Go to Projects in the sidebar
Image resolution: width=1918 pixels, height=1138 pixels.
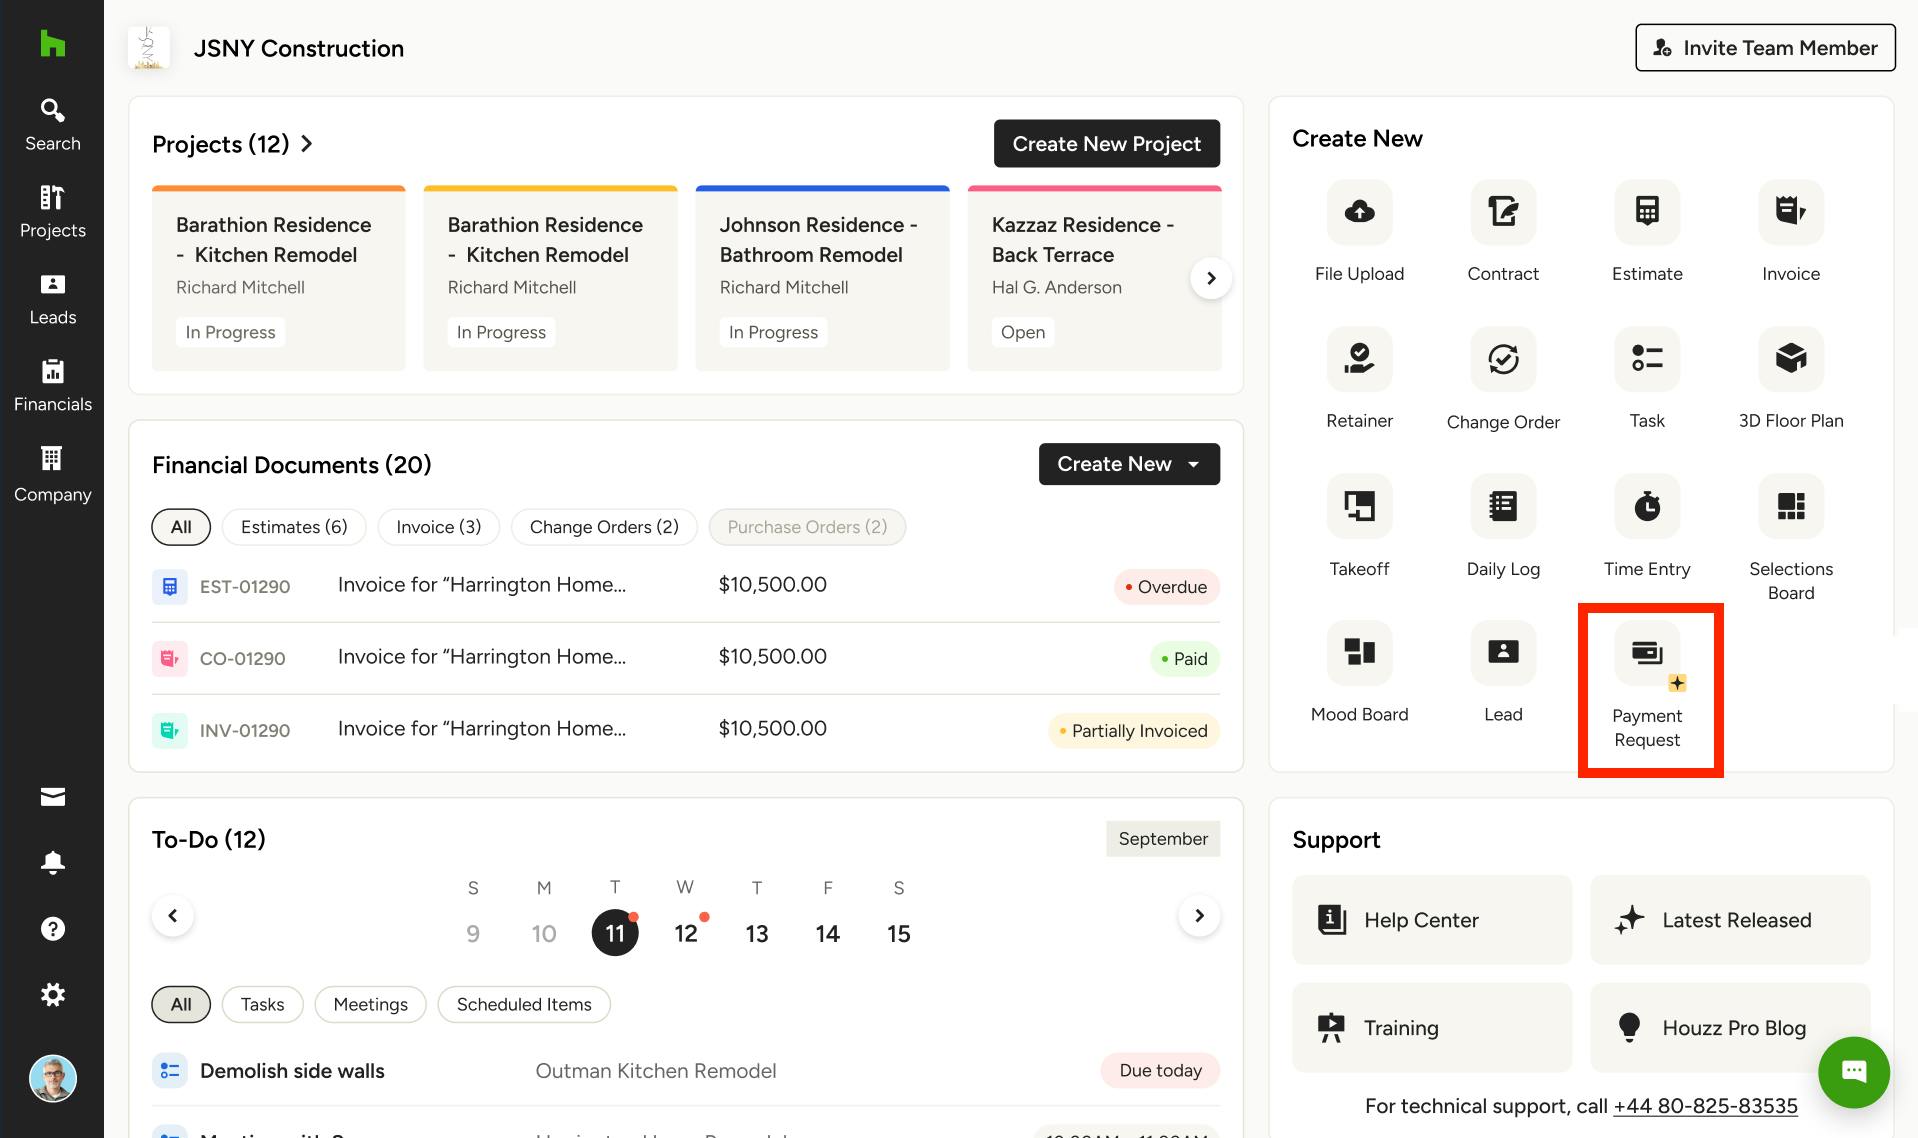pyautogui.click(x=52, y=212)
